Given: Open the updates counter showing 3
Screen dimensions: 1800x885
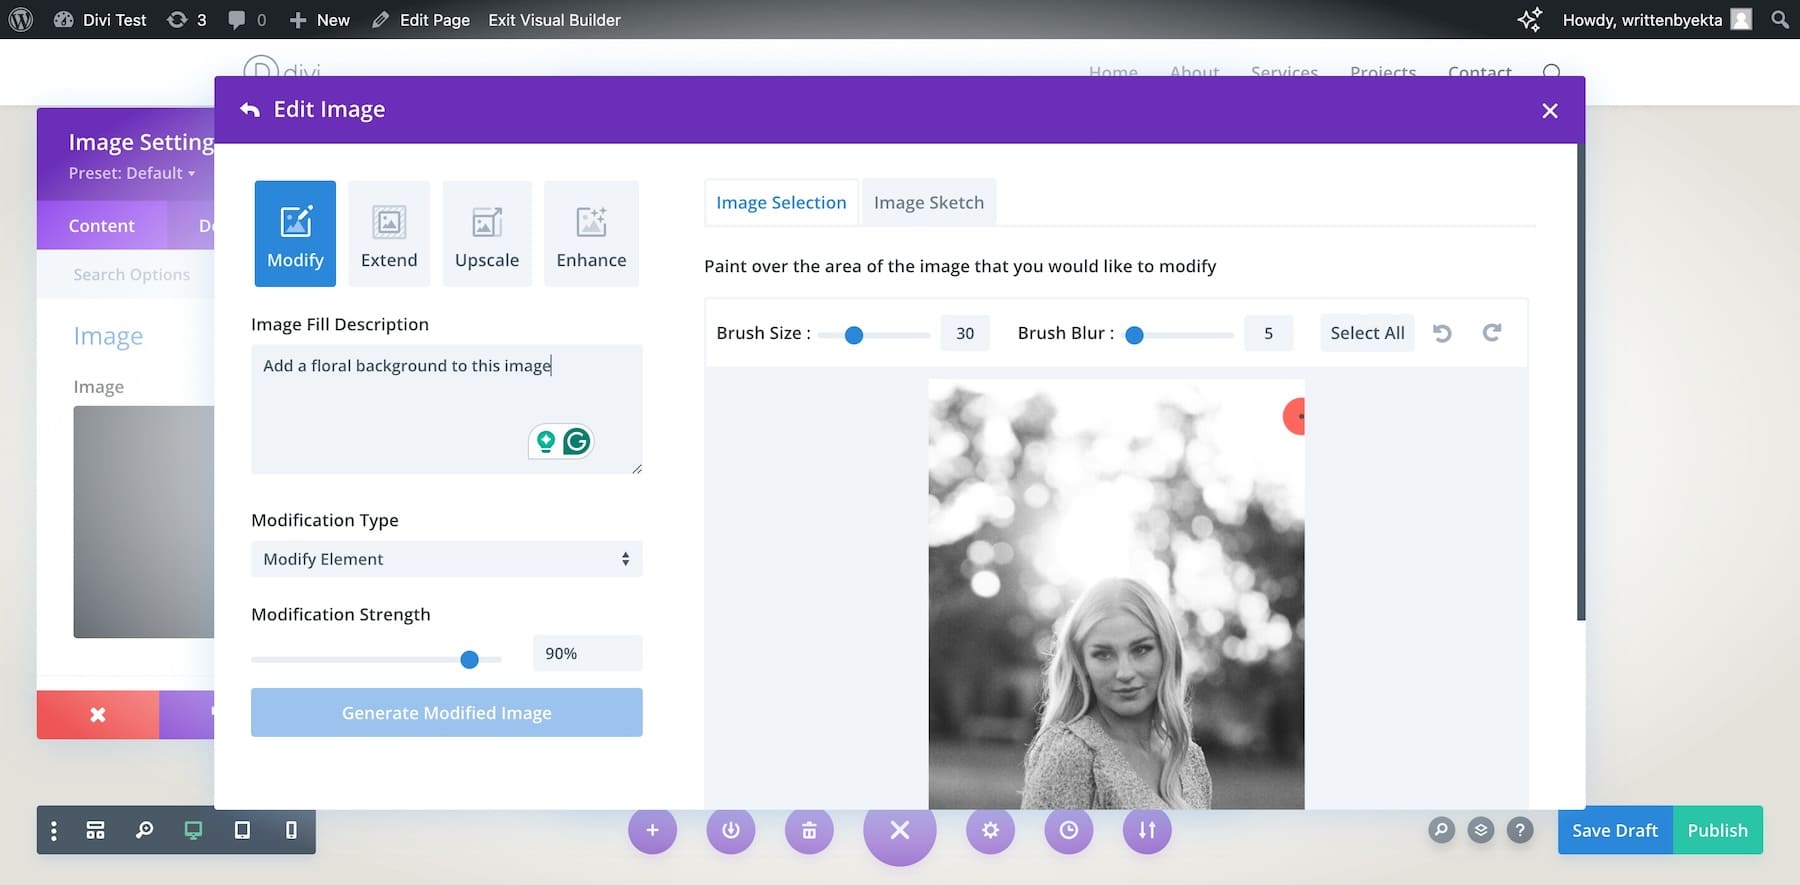Looking at the screenshot, I should click(186, 19).
